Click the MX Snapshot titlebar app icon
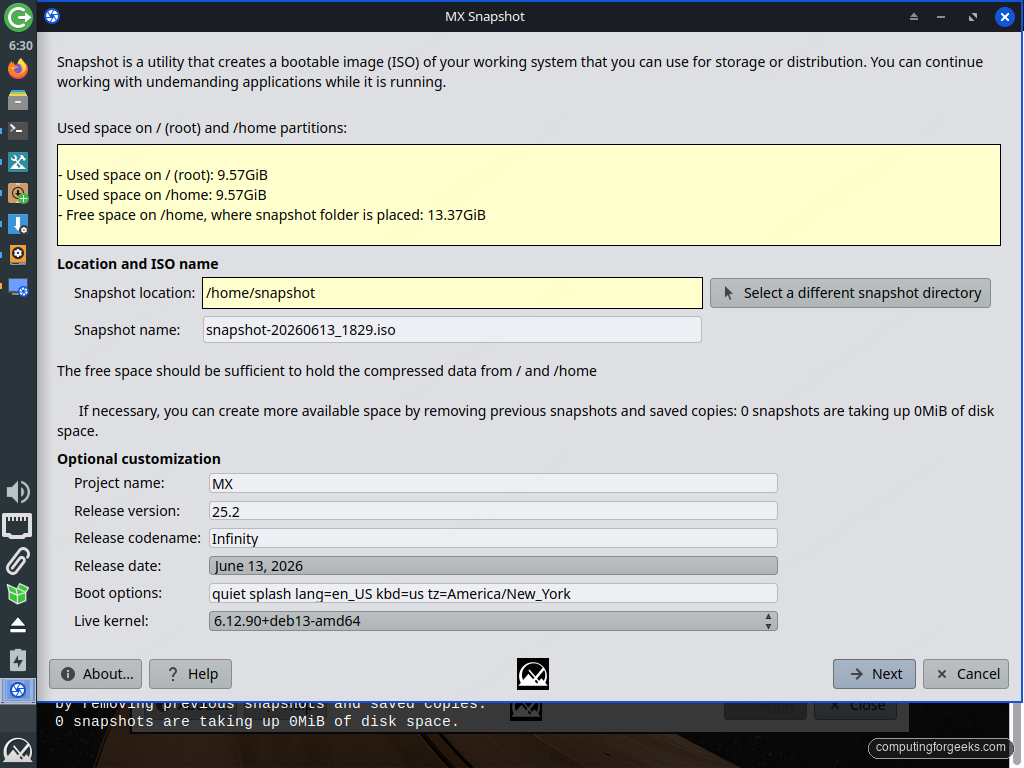Viewport: 1024px width, 768px height. pos(52,16)
